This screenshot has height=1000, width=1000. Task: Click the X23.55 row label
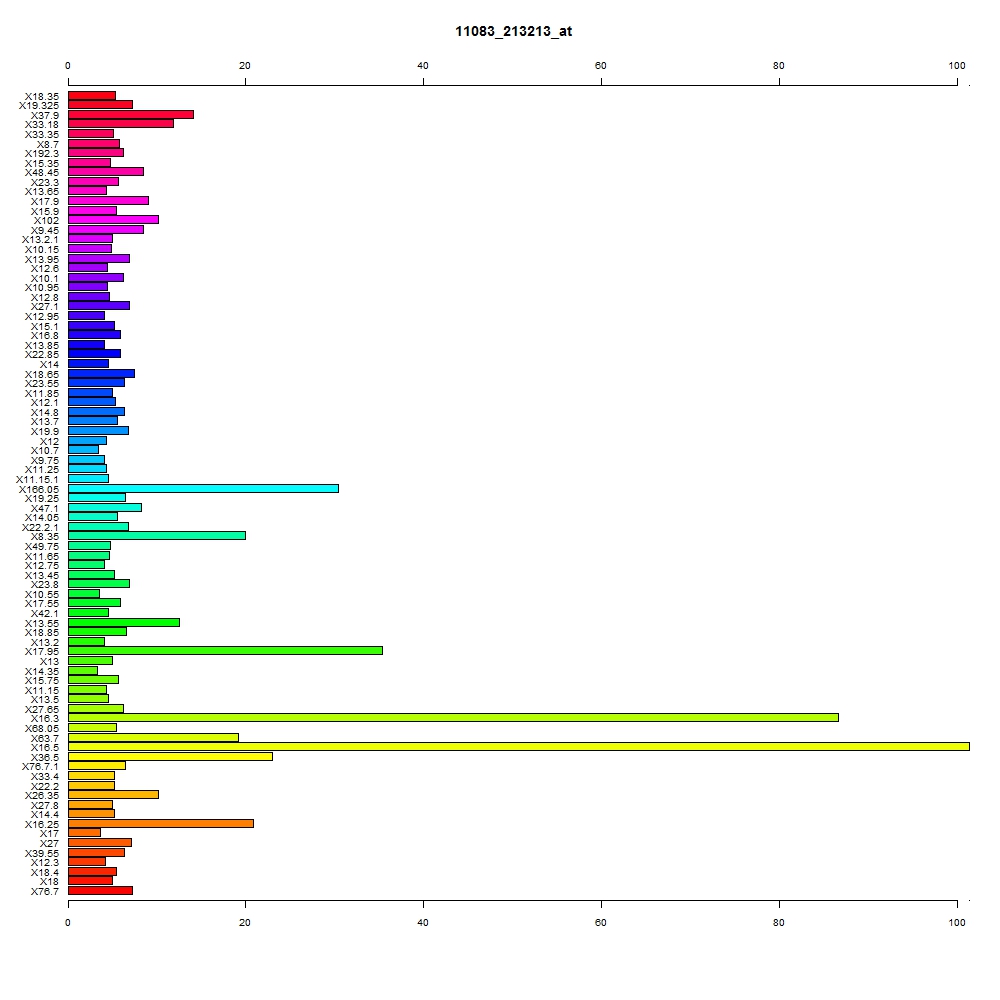click(x=42, y=383)
